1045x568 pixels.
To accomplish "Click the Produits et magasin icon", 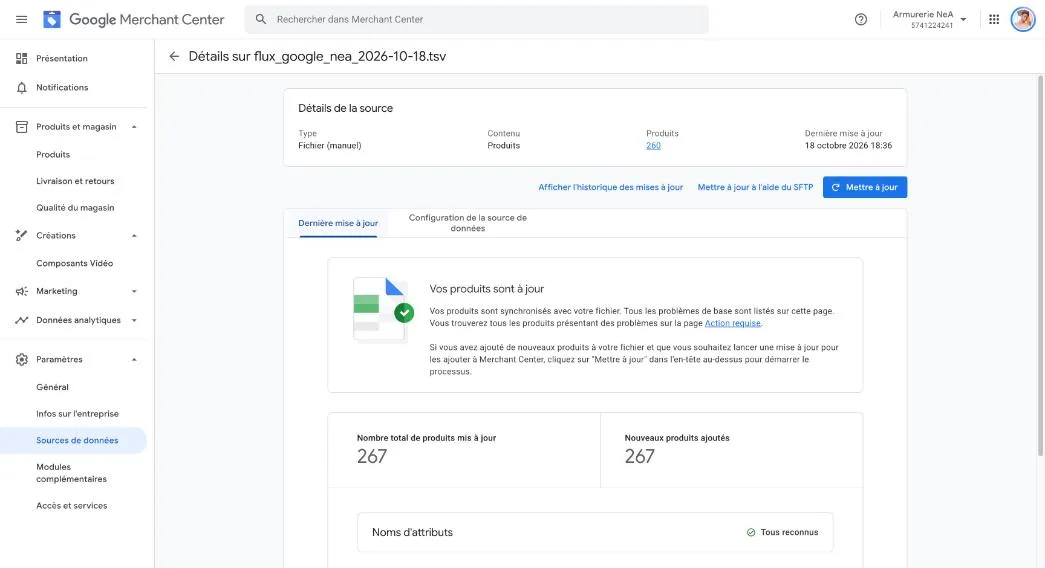I will 21,127.
